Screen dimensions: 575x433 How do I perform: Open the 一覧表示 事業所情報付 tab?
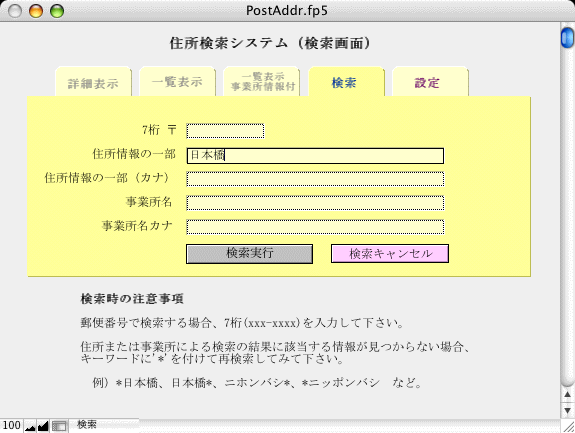tap(262, 82)
